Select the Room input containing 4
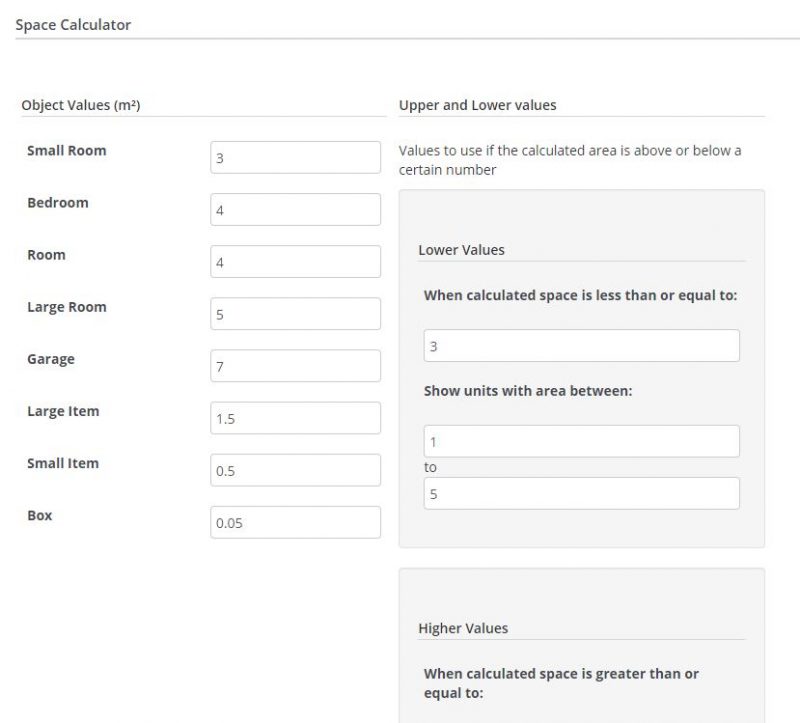This screenshot has height=723, width=800. pyautogui.click(x=293, y=261)
